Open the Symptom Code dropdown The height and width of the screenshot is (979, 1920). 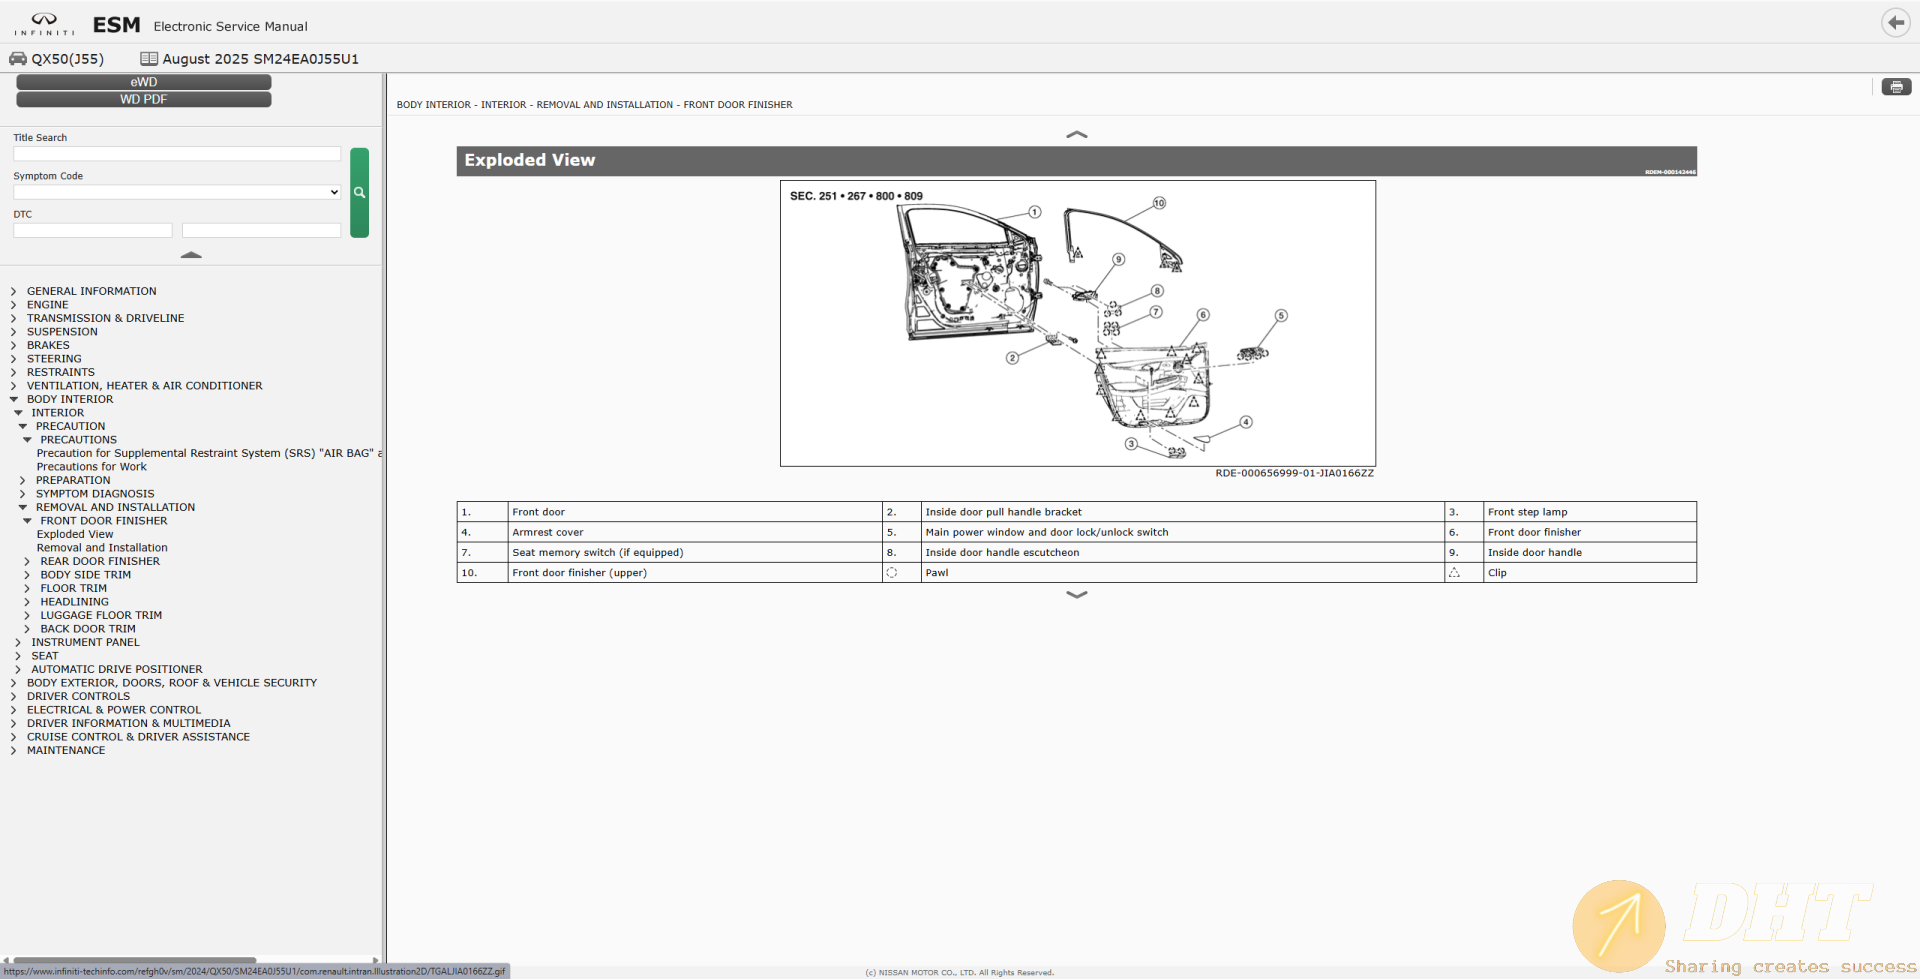click(177, 192)
